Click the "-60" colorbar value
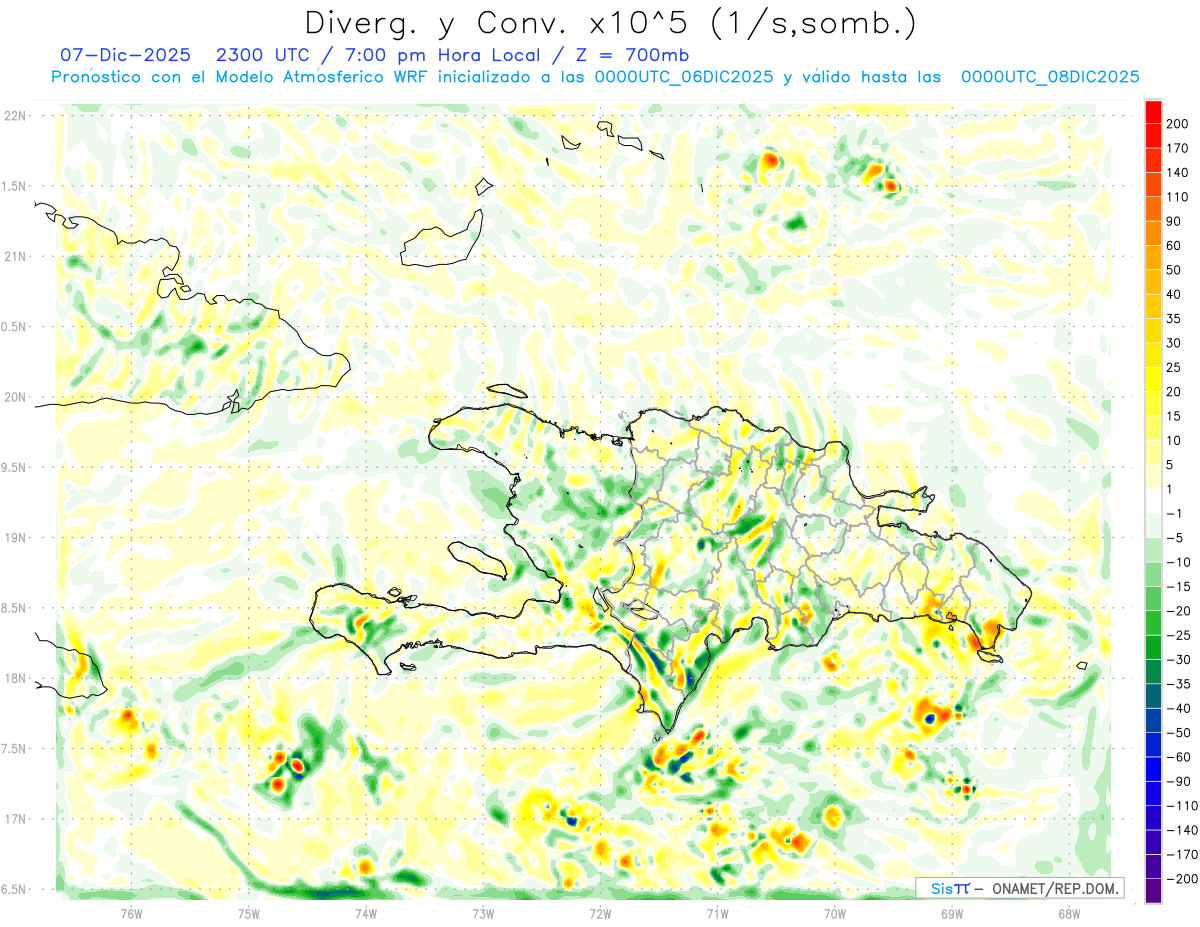1200x927 pixels. click(1178, 757)
